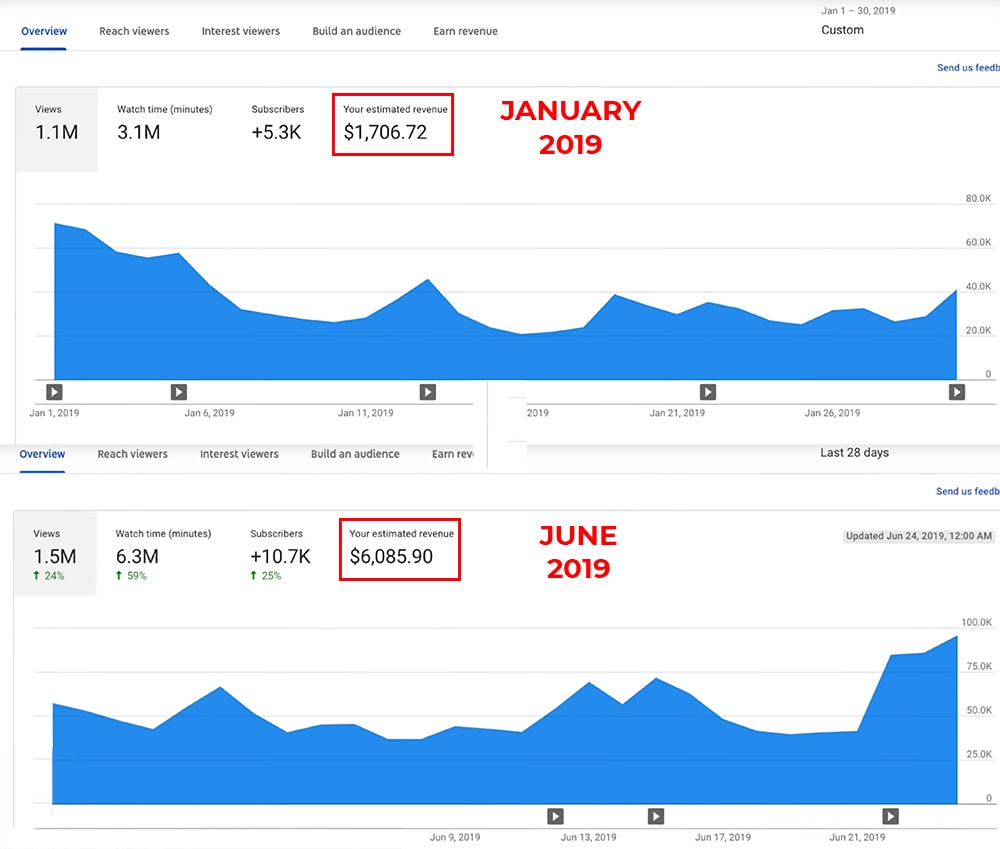Viewport: 1000px width, 849px height.
Task: Switch to the Build an audience tab
Action: pos(357,31)
